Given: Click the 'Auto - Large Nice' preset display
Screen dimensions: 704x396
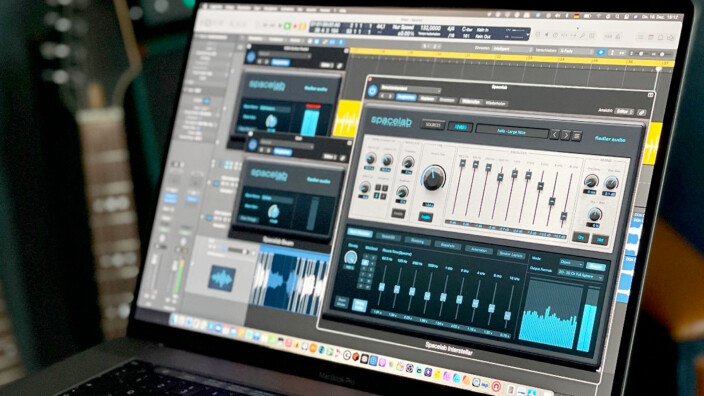Looking at the screenshot, I should click(x=511, y=132).
